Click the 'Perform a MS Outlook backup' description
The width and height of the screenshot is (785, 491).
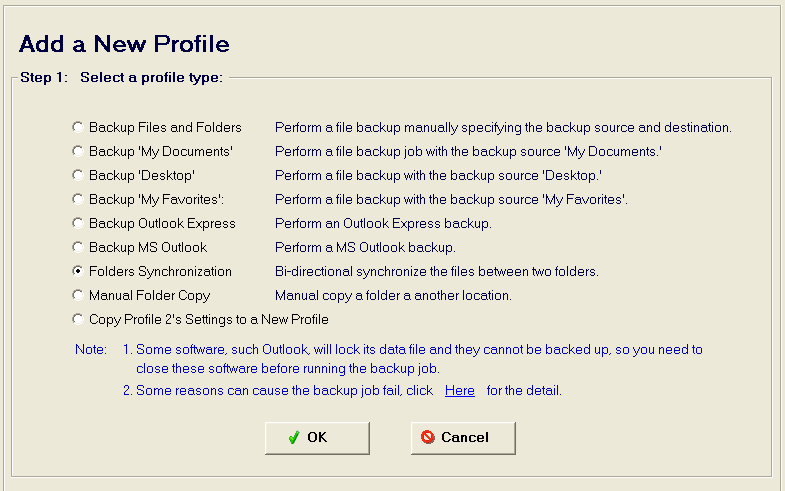click(365, 247)
